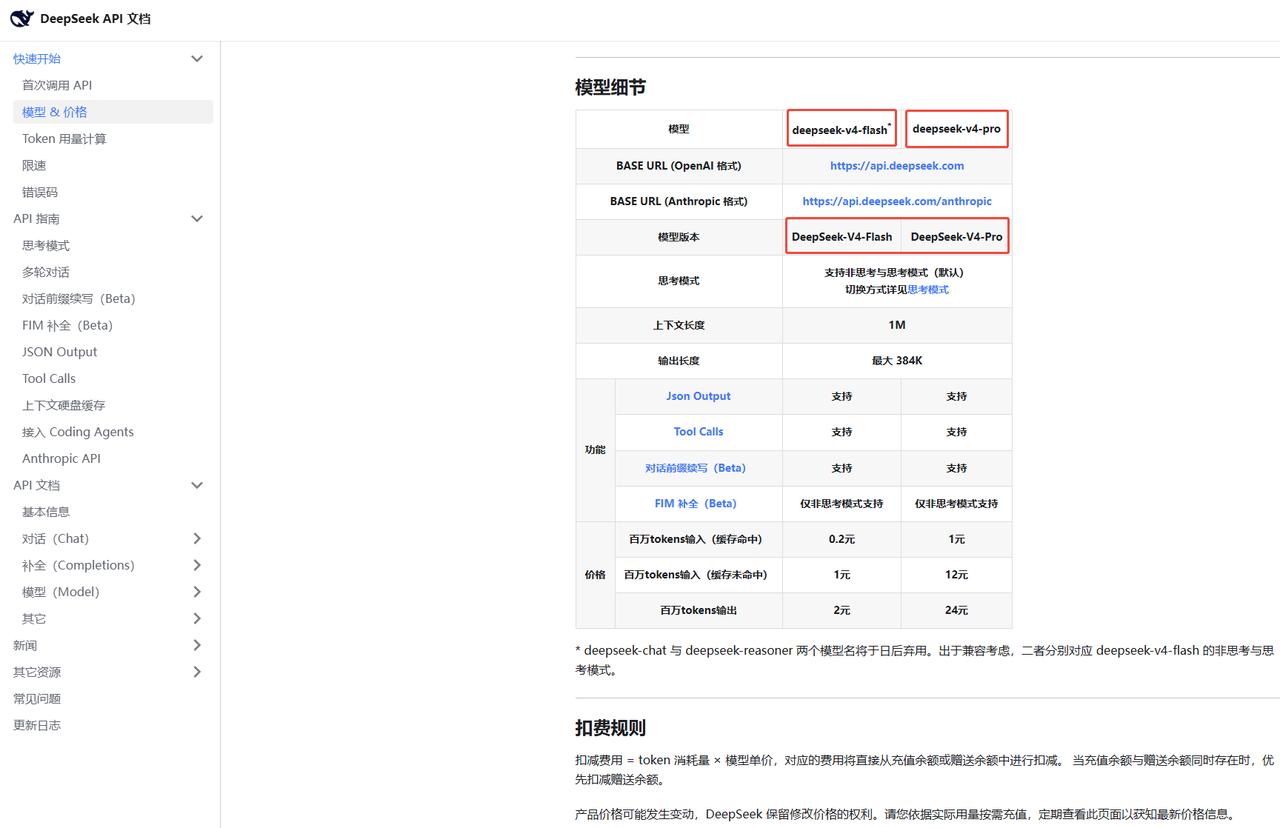
Task: Open the 接入 Coding Agents page
Action: click(77, 431)
